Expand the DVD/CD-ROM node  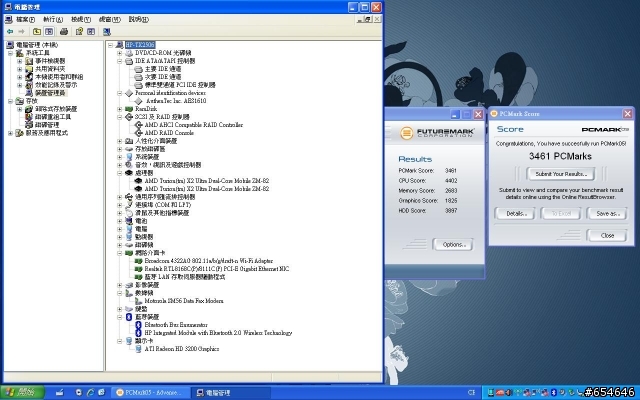(x=120, y=53)
